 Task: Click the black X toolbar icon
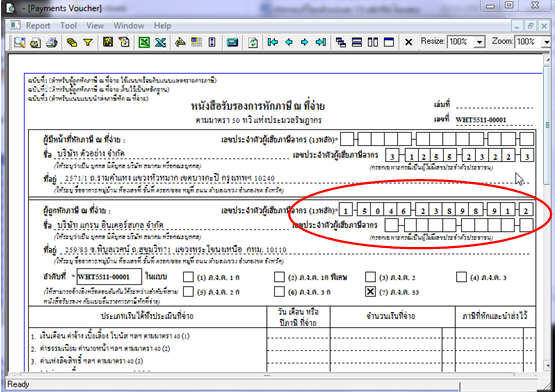click(x=408, y=42)
